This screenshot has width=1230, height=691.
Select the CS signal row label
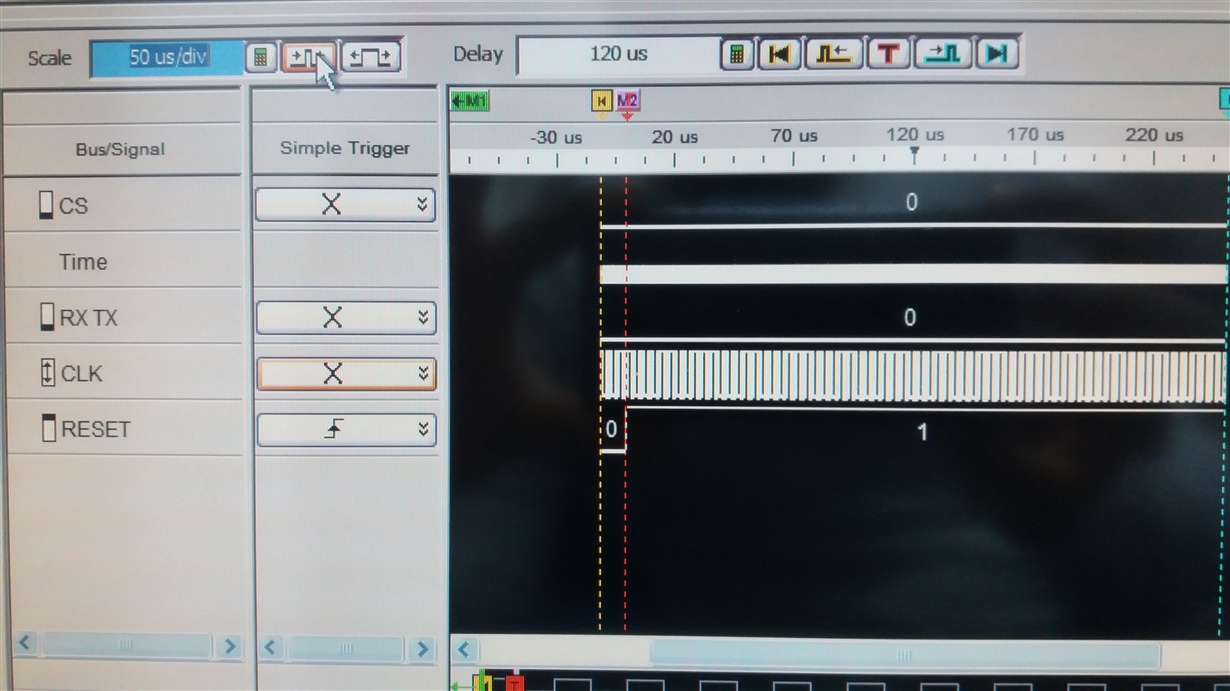point(73,205)
